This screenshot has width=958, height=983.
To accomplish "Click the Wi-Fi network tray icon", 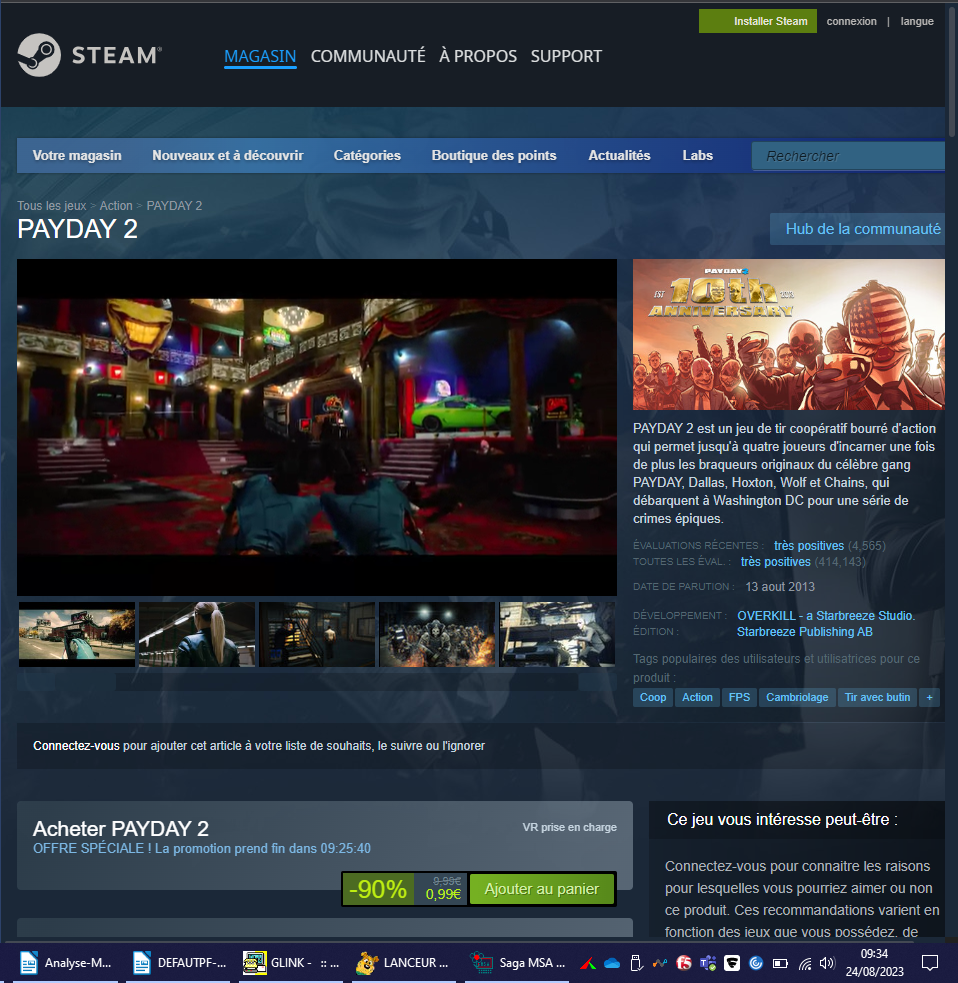I will [804, 963].
